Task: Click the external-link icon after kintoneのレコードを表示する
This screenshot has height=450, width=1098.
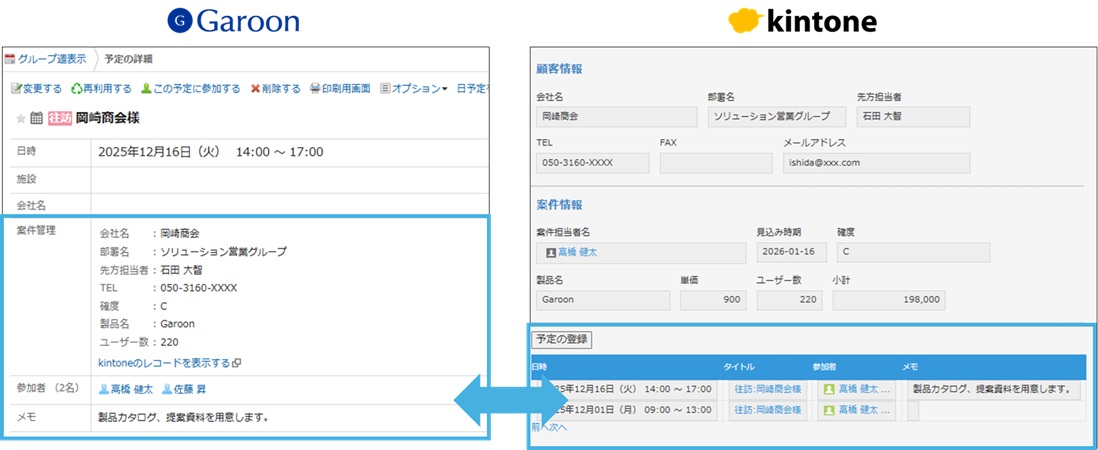Action: click(237, 363)
